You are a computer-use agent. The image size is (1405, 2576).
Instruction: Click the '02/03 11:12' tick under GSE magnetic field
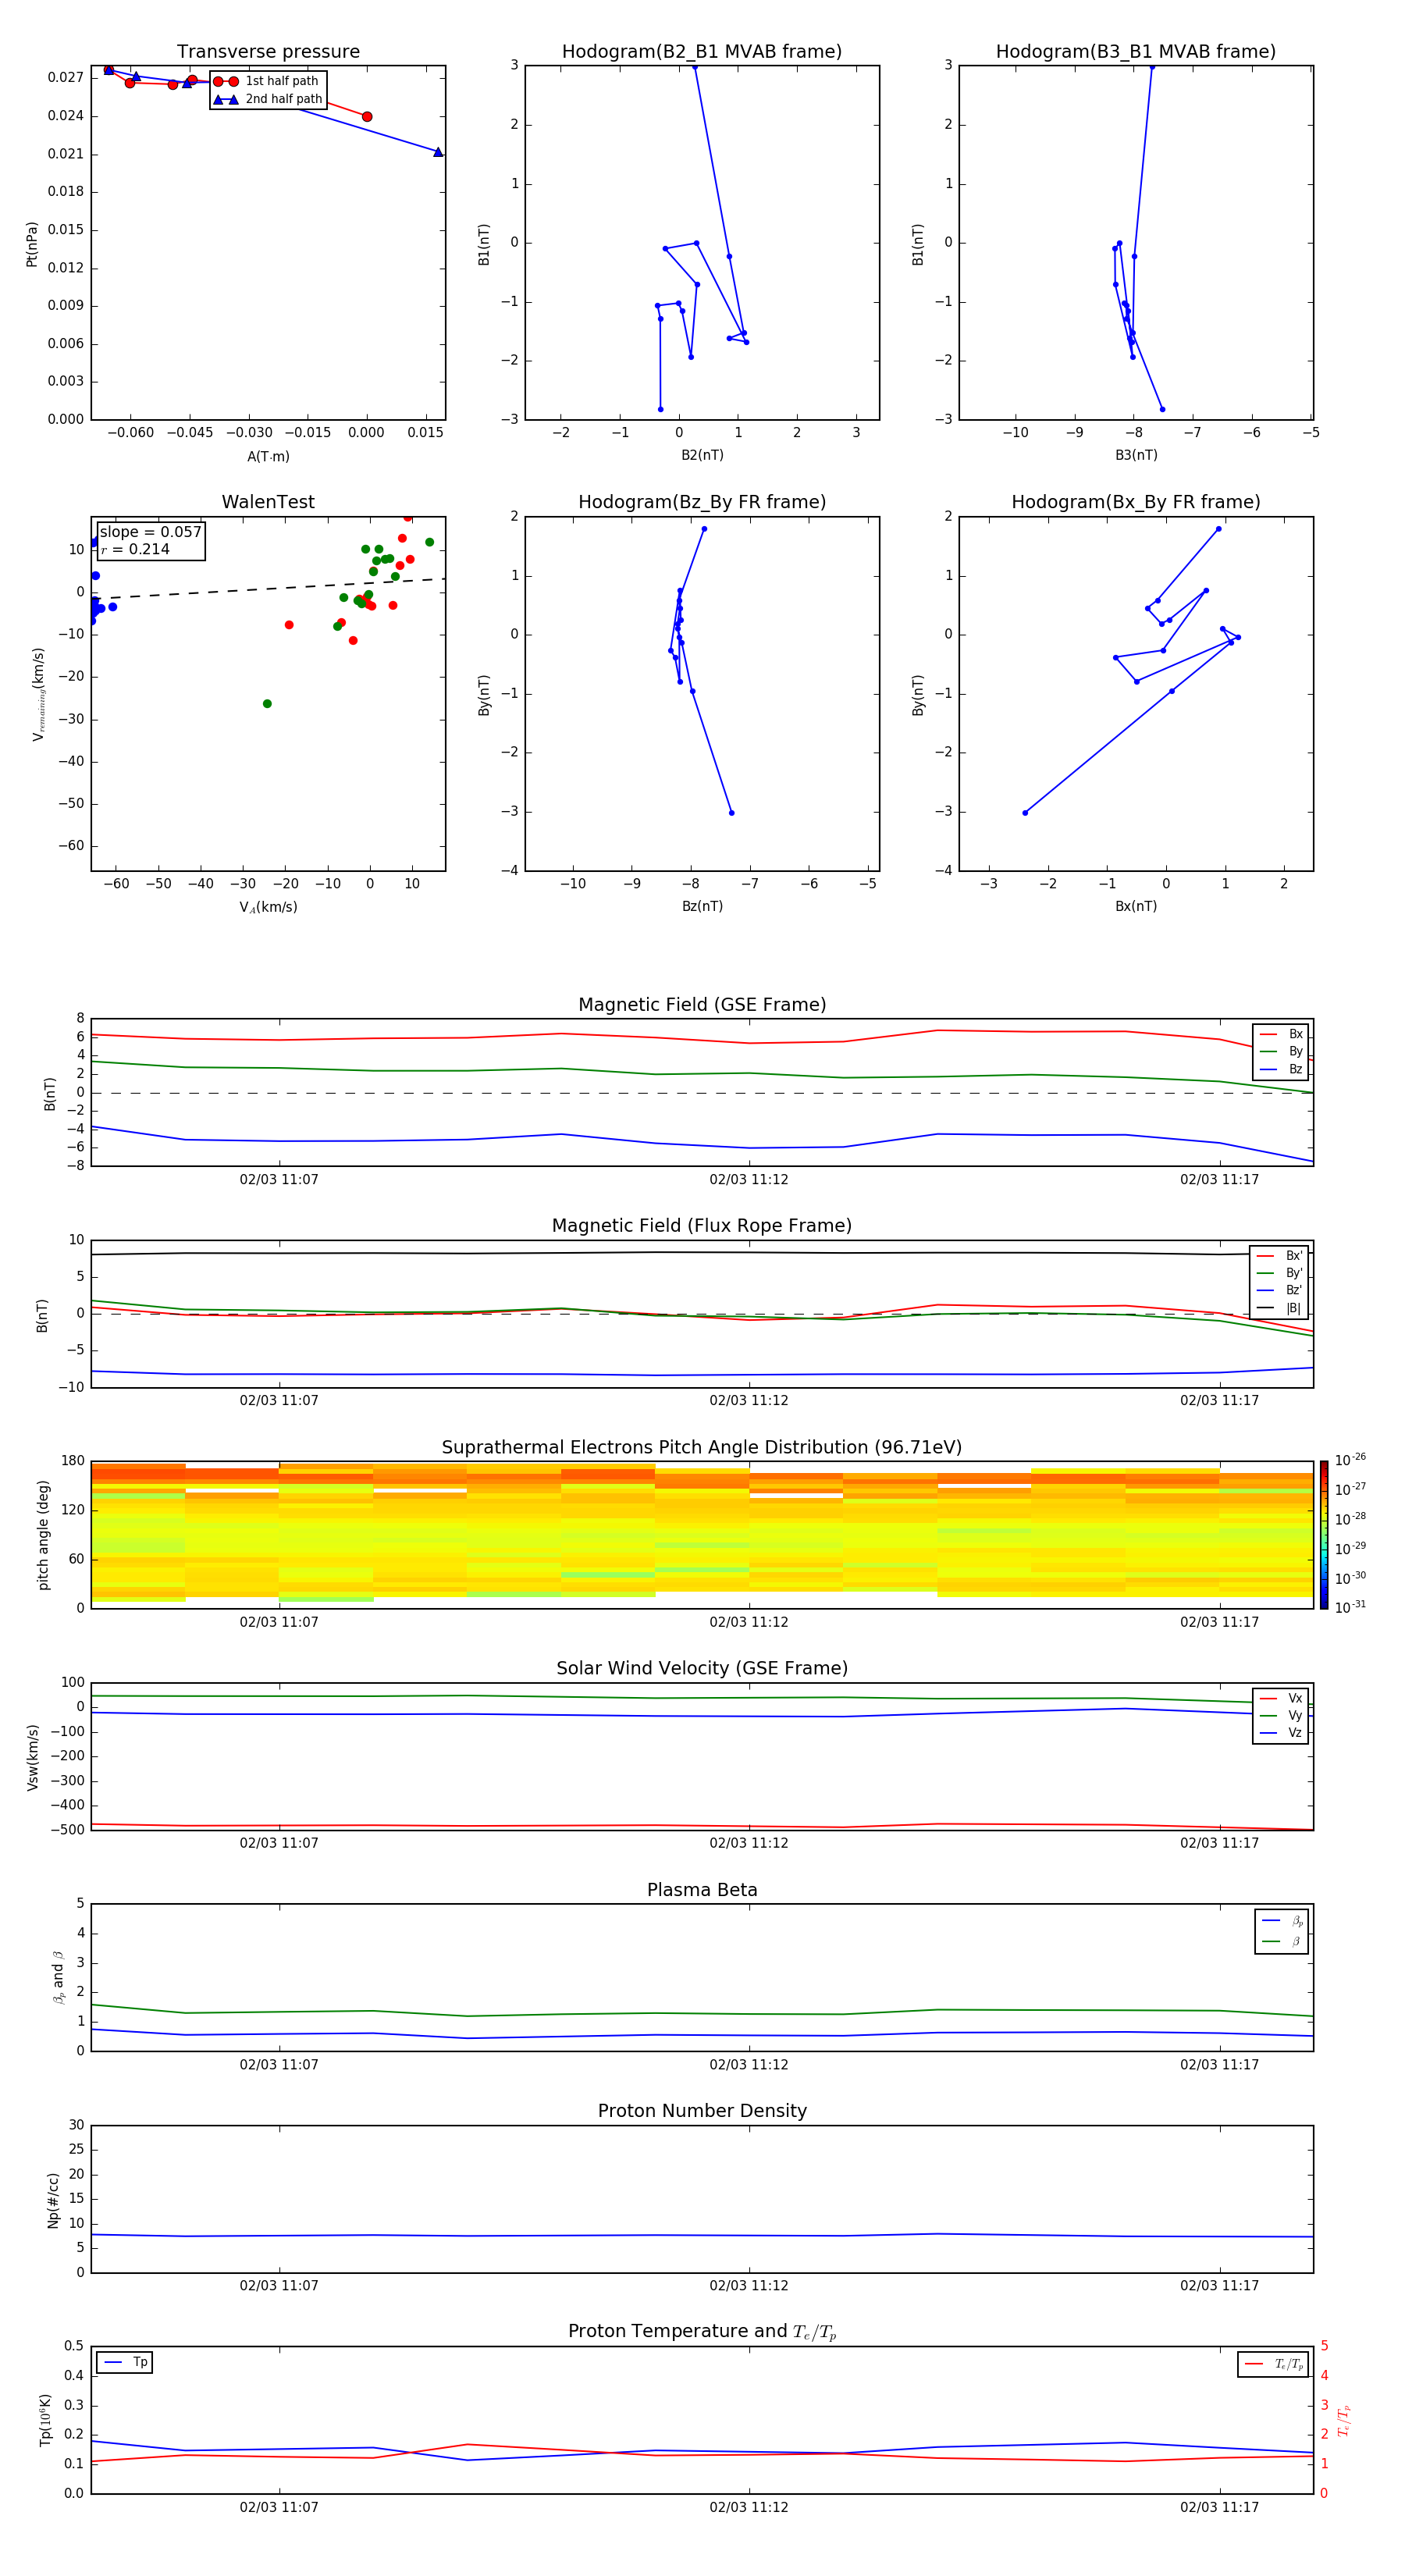[x=749, y=1180]
